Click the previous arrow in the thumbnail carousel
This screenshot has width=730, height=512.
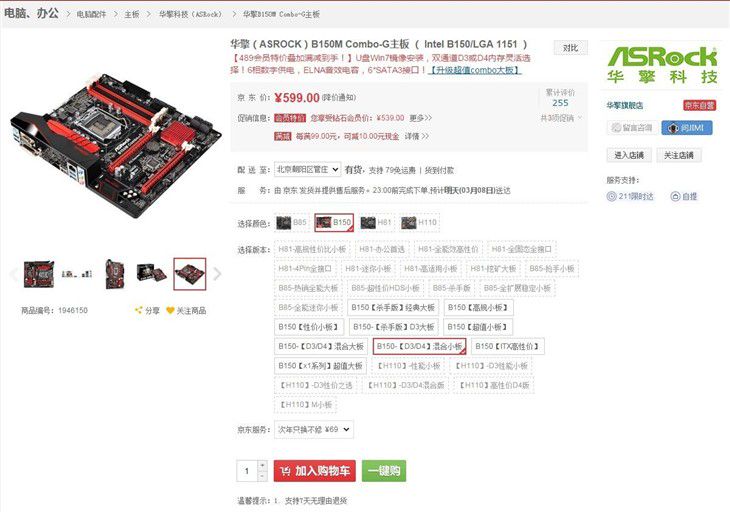pos(14,274)
